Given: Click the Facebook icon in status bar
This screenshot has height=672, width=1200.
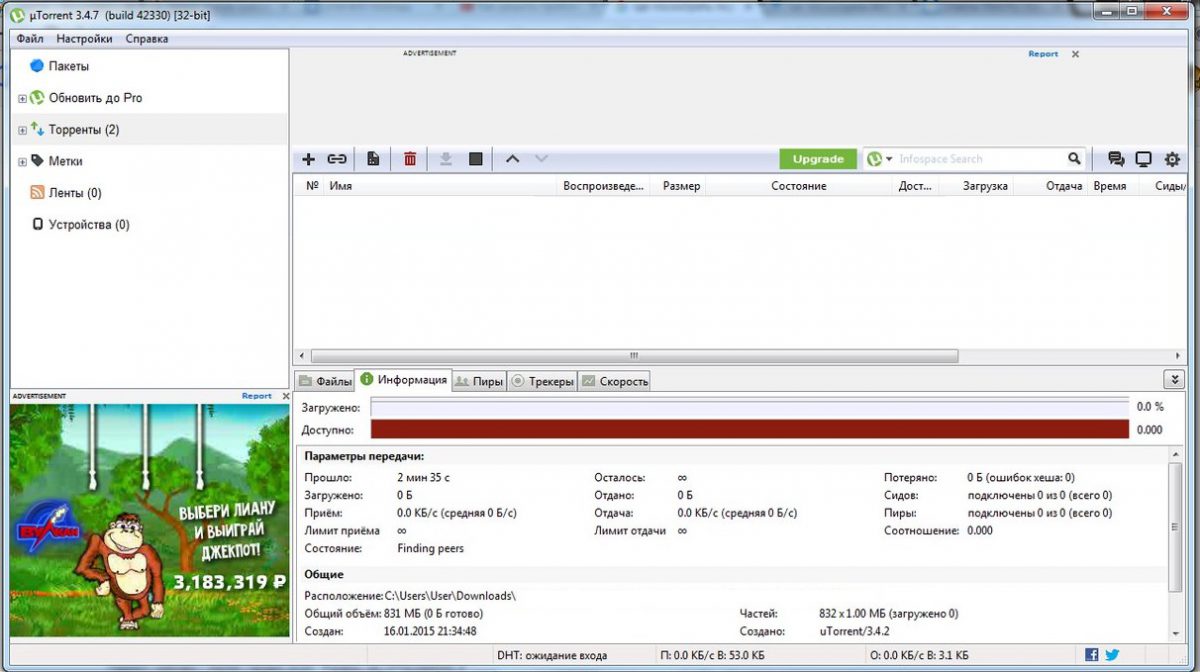Looking at the screenshot, I should point(1091,655).
